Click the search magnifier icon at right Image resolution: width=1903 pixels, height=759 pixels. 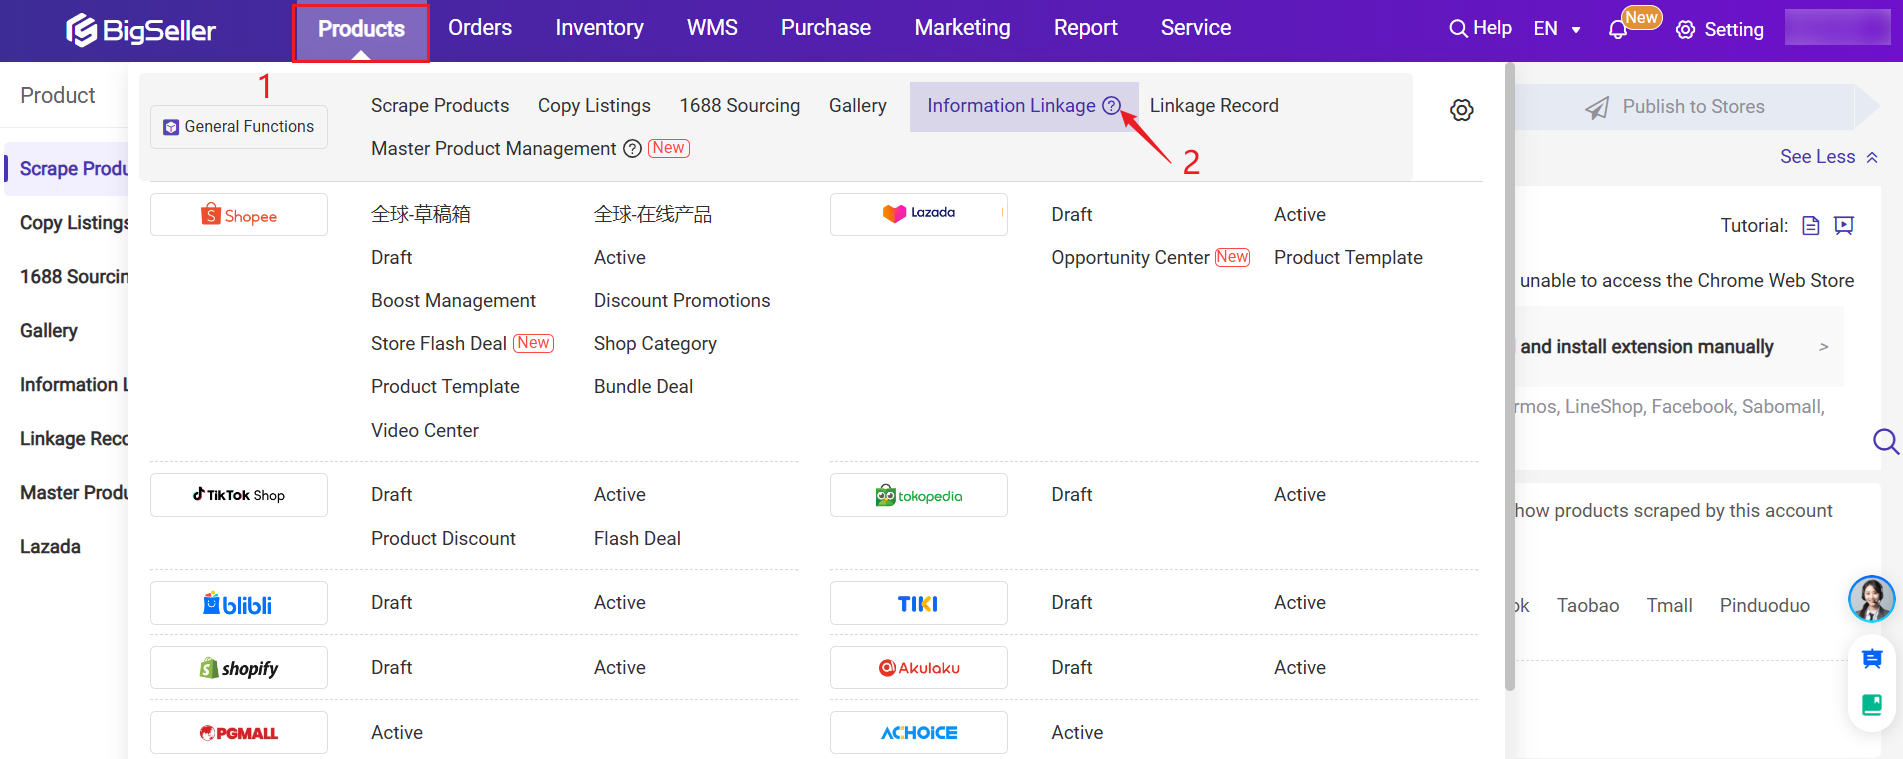pos(1885,441)
